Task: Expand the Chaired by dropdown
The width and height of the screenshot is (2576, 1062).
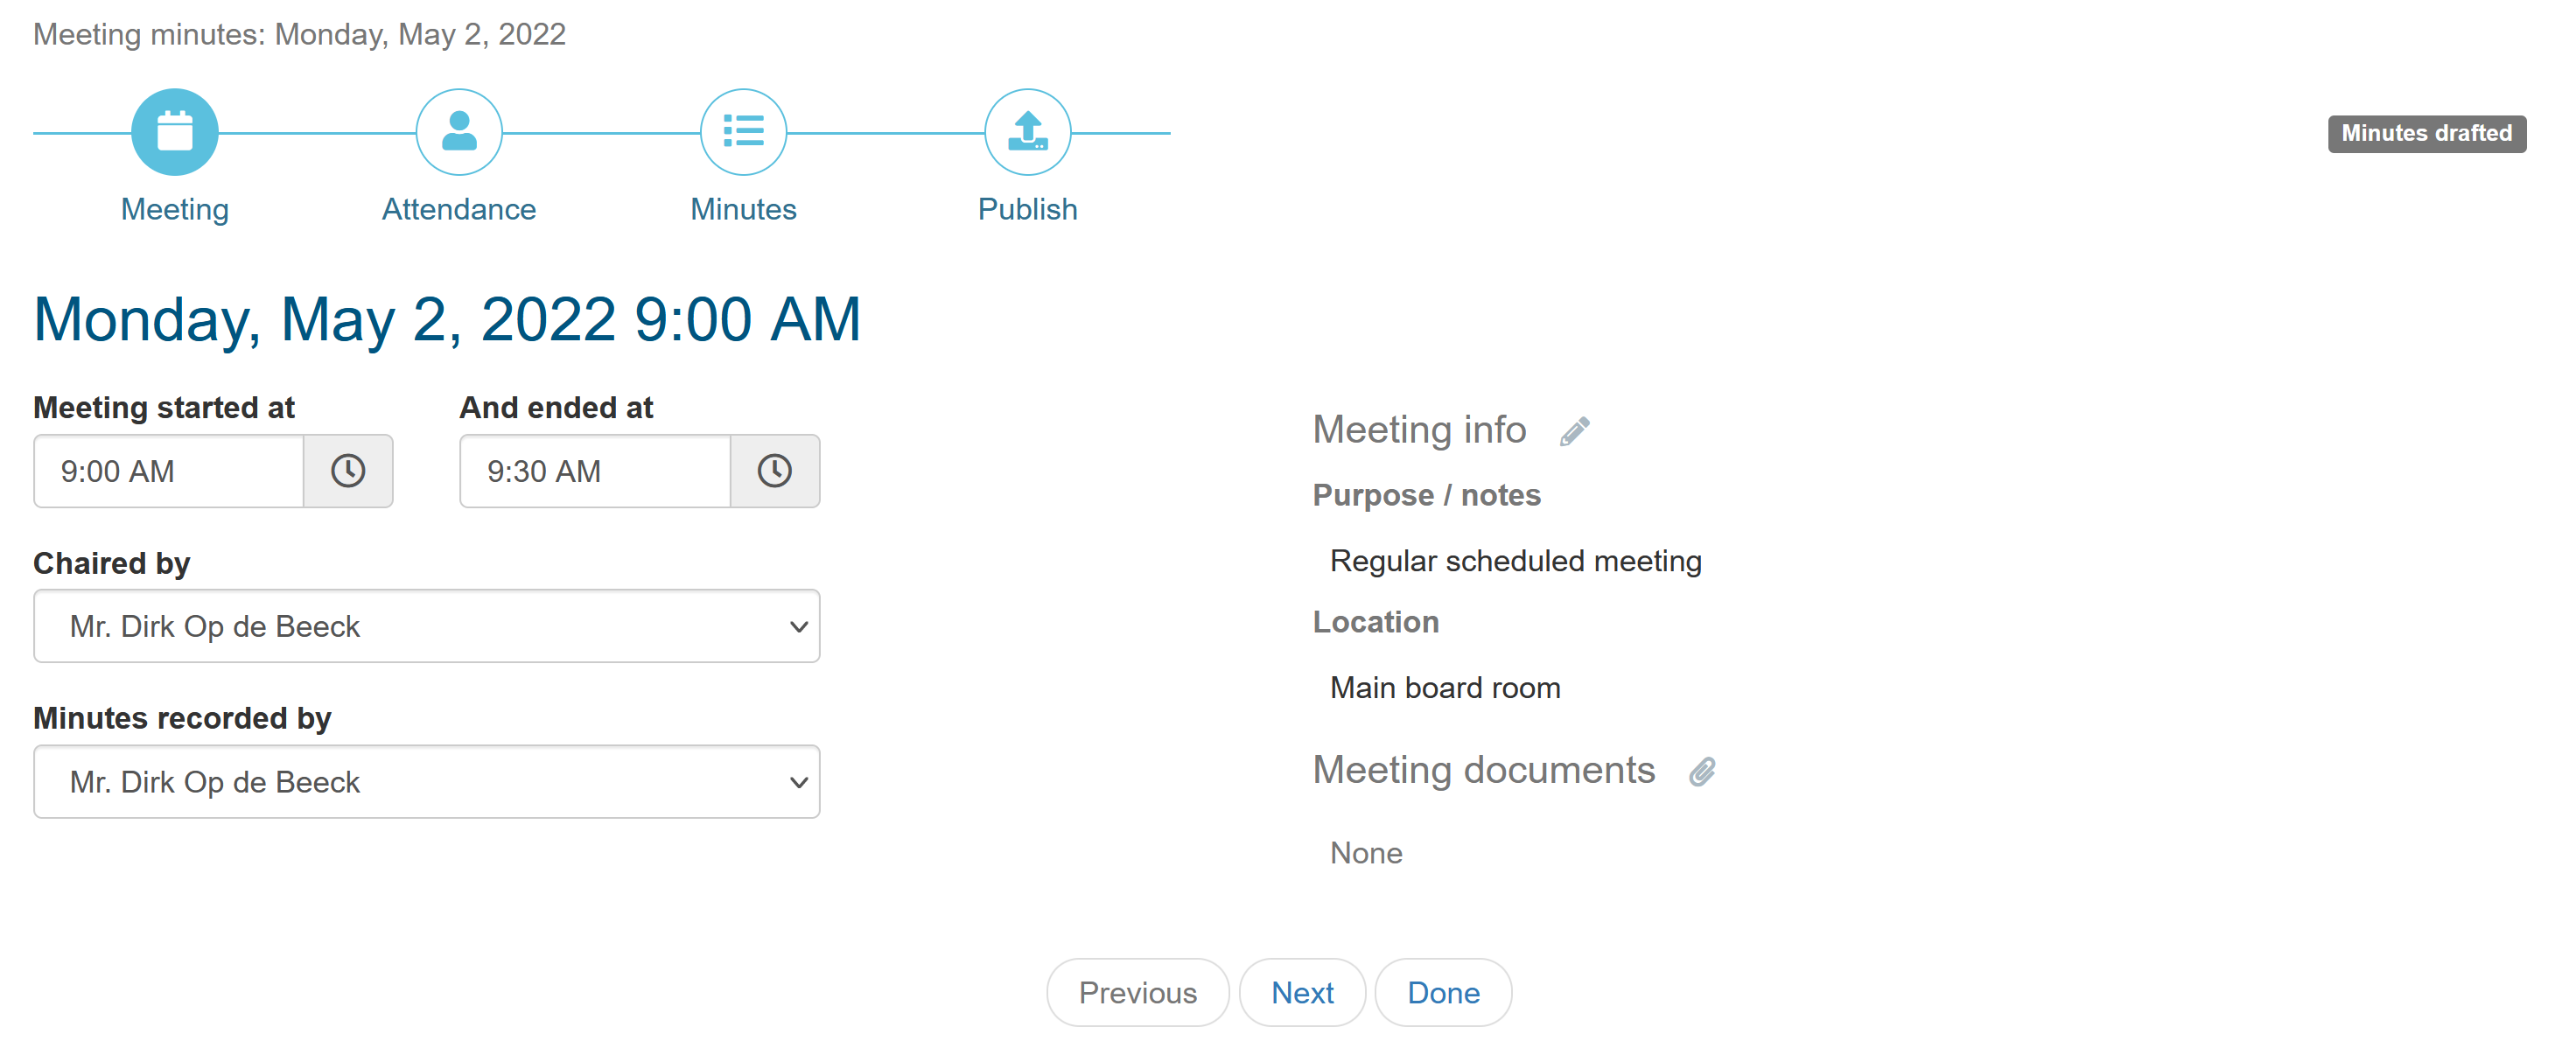Action: 426,626
